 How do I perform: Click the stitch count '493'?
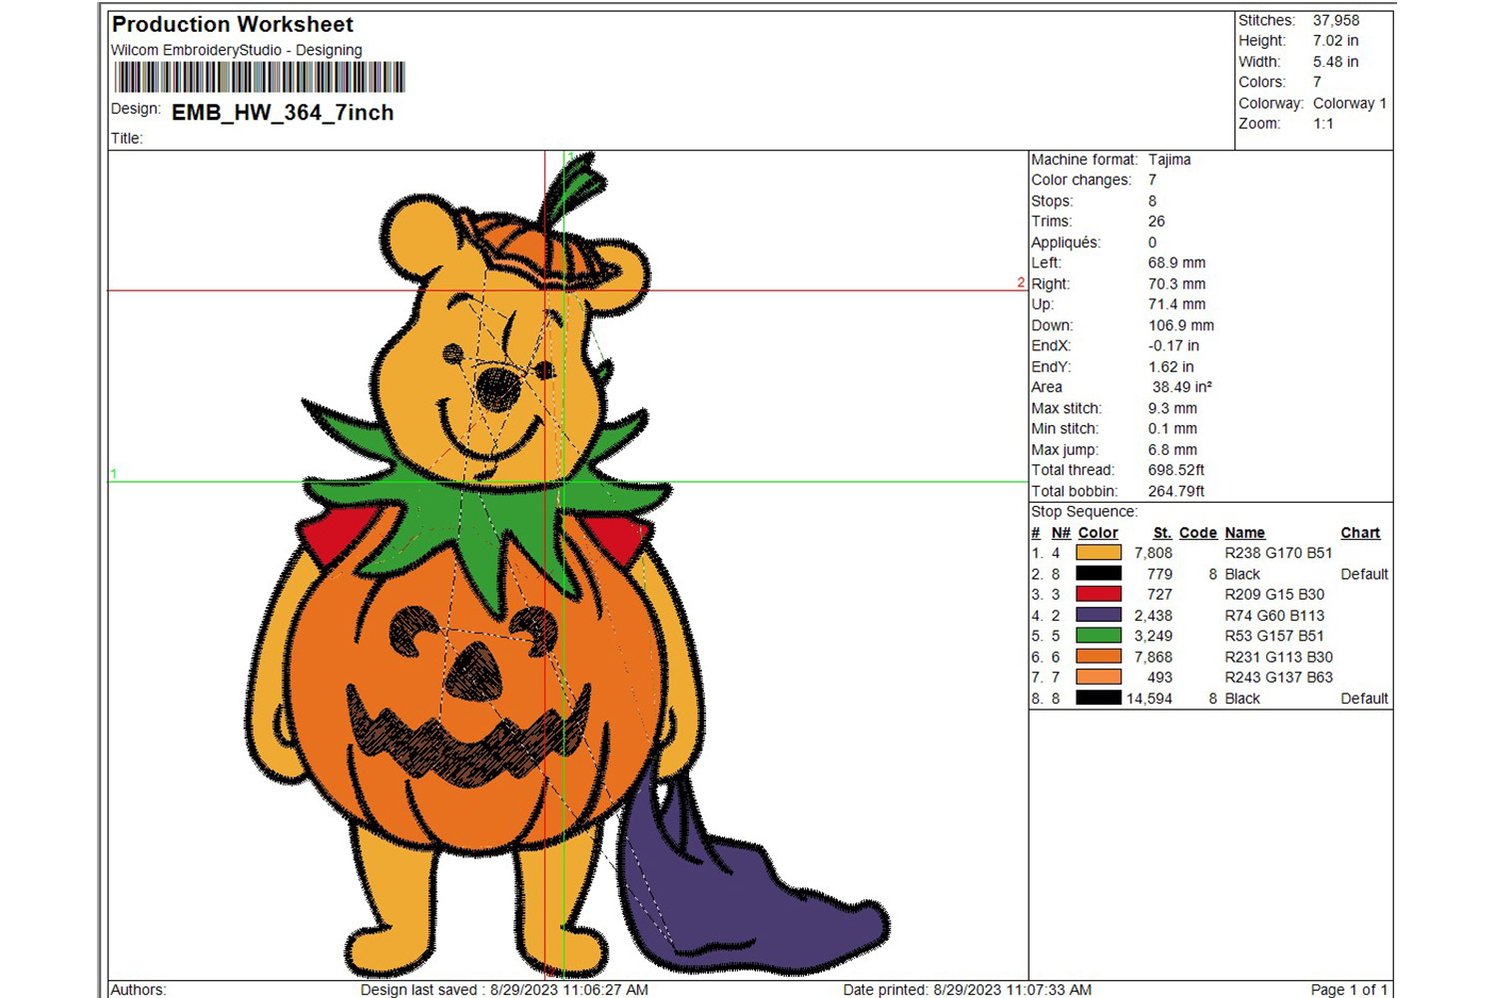1160,677
